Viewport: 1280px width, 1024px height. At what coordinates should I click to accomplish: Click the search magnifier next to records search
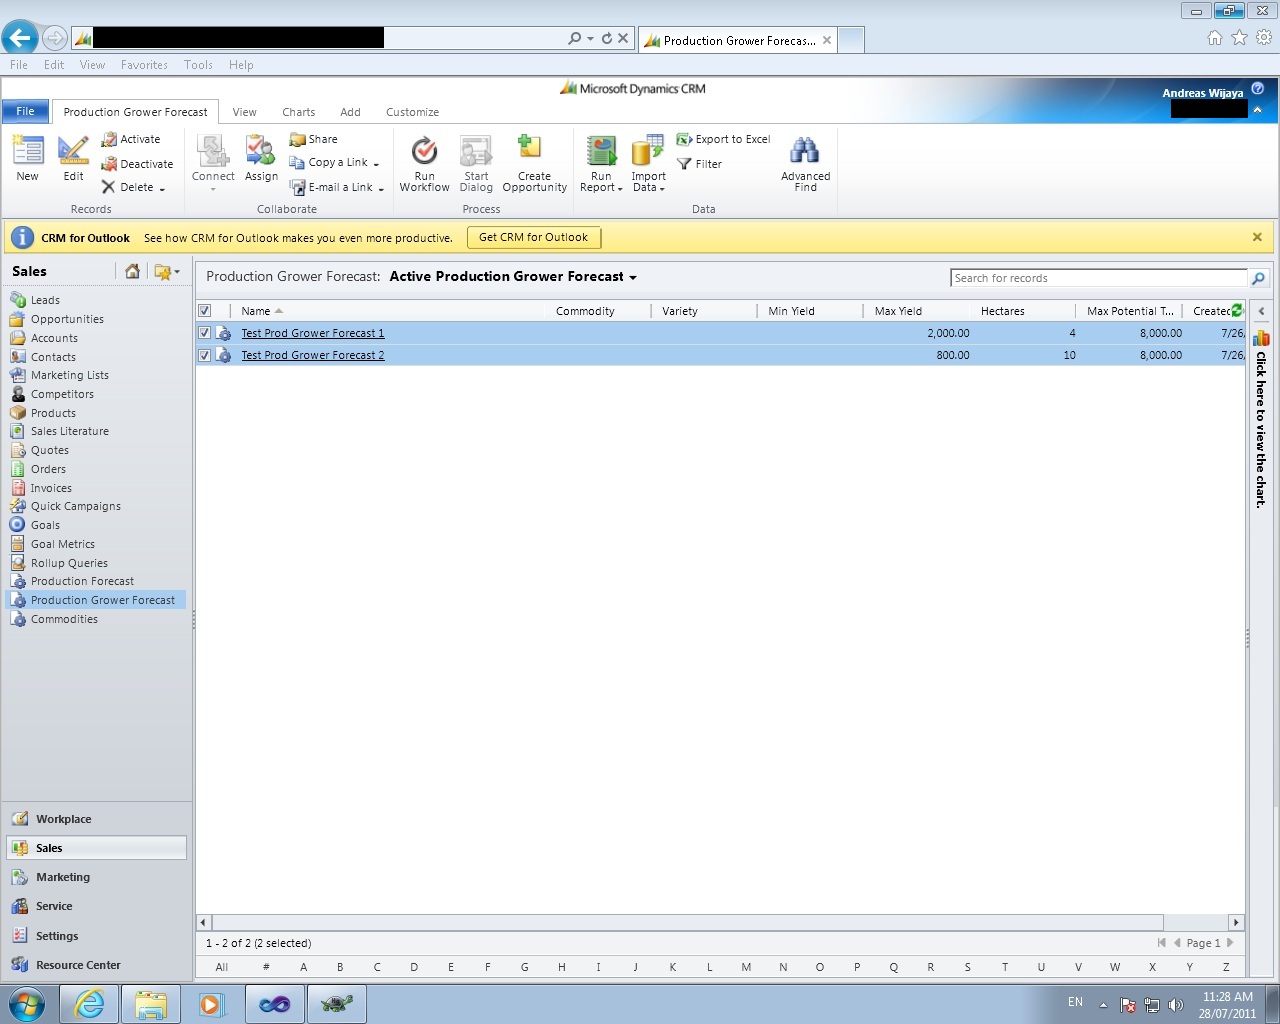(x=1258, y=278)
